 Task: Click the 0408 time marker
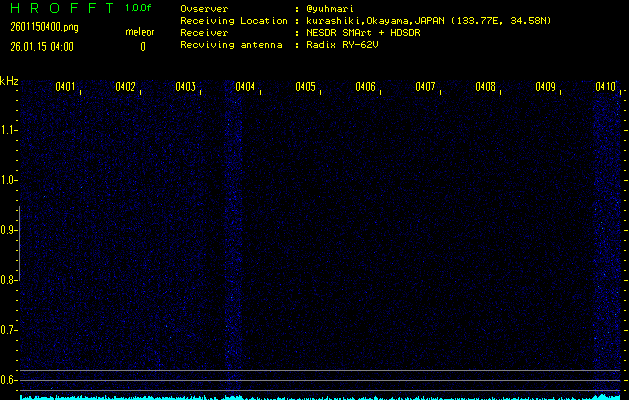click(x=485, y=87)
